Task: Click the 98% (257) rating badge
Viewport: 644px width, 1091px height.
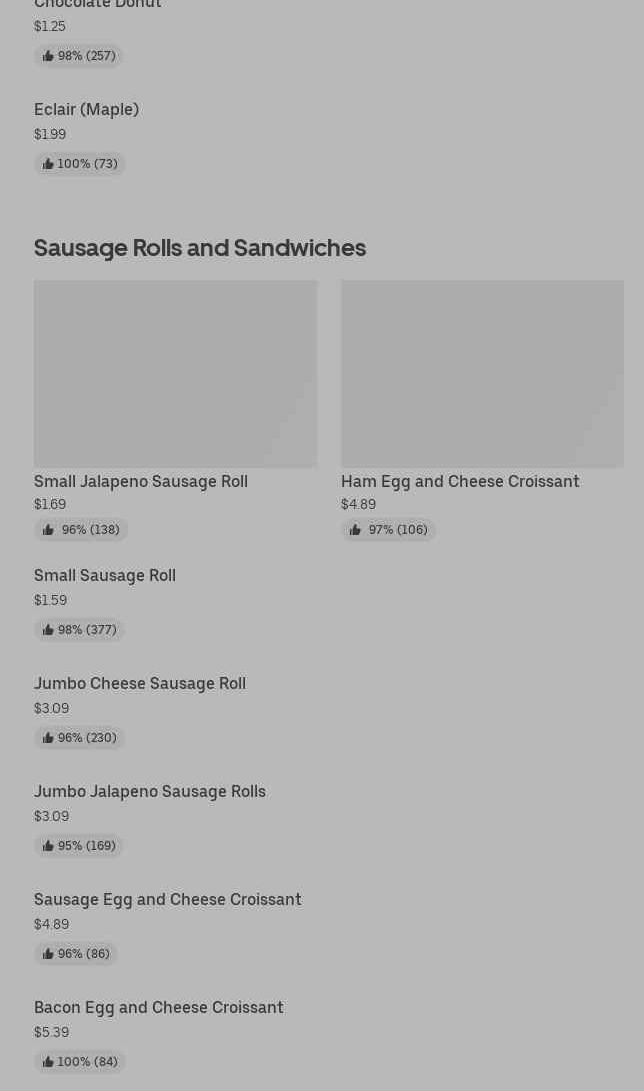Action: pos(79,56)
